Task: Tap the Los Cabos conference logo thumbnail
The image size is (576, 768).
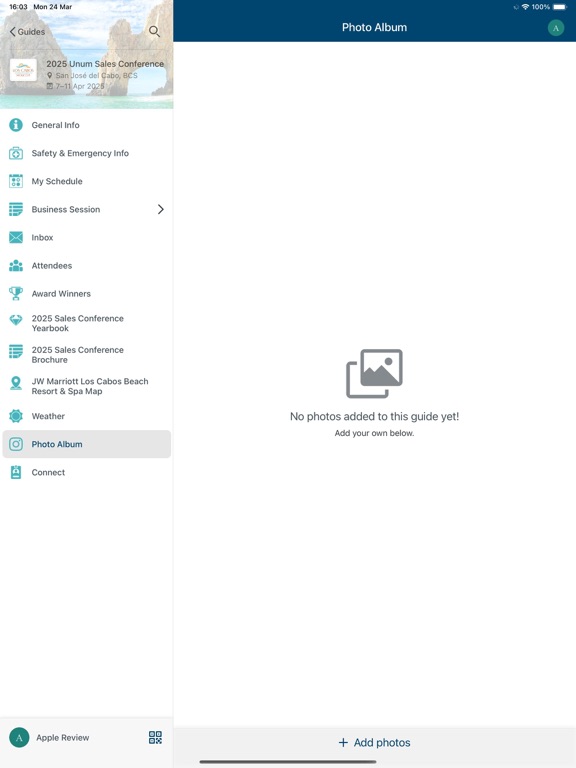Action: coord(23,71)
